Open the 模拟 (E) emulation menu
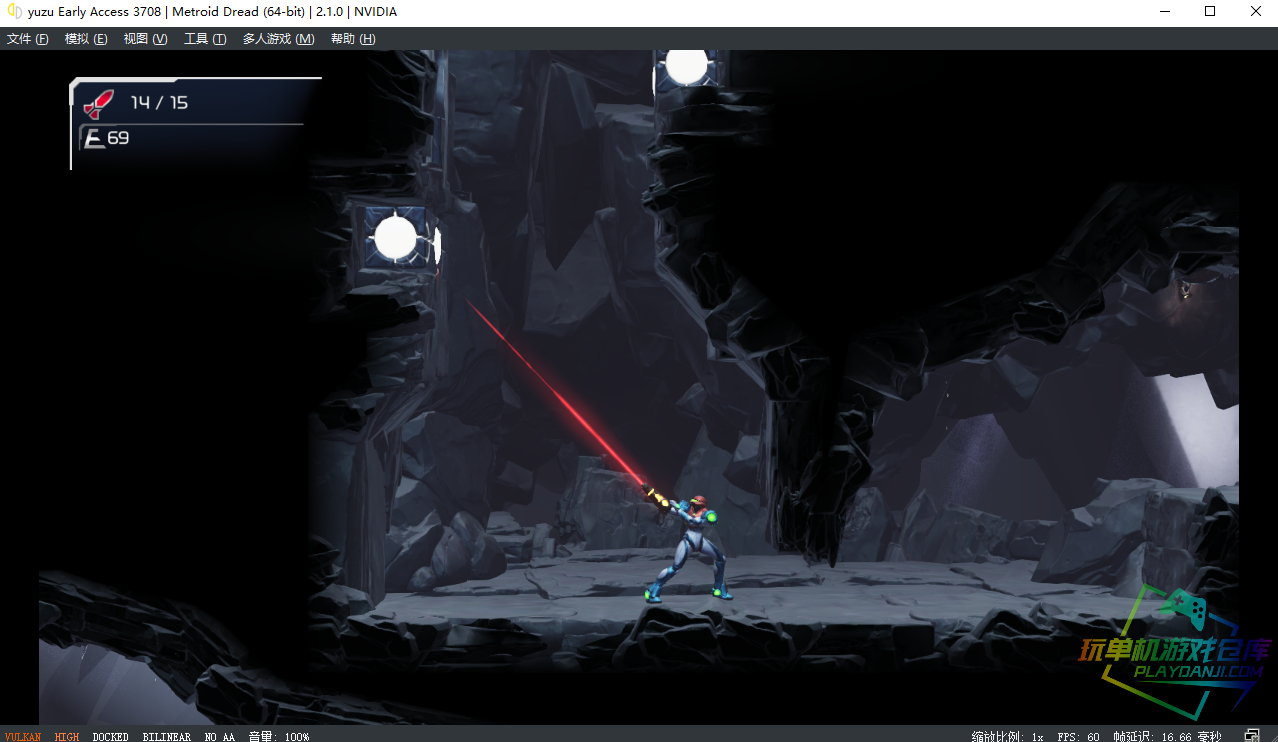This screenshot has width=1278, height=742. [x=85, y=39]
